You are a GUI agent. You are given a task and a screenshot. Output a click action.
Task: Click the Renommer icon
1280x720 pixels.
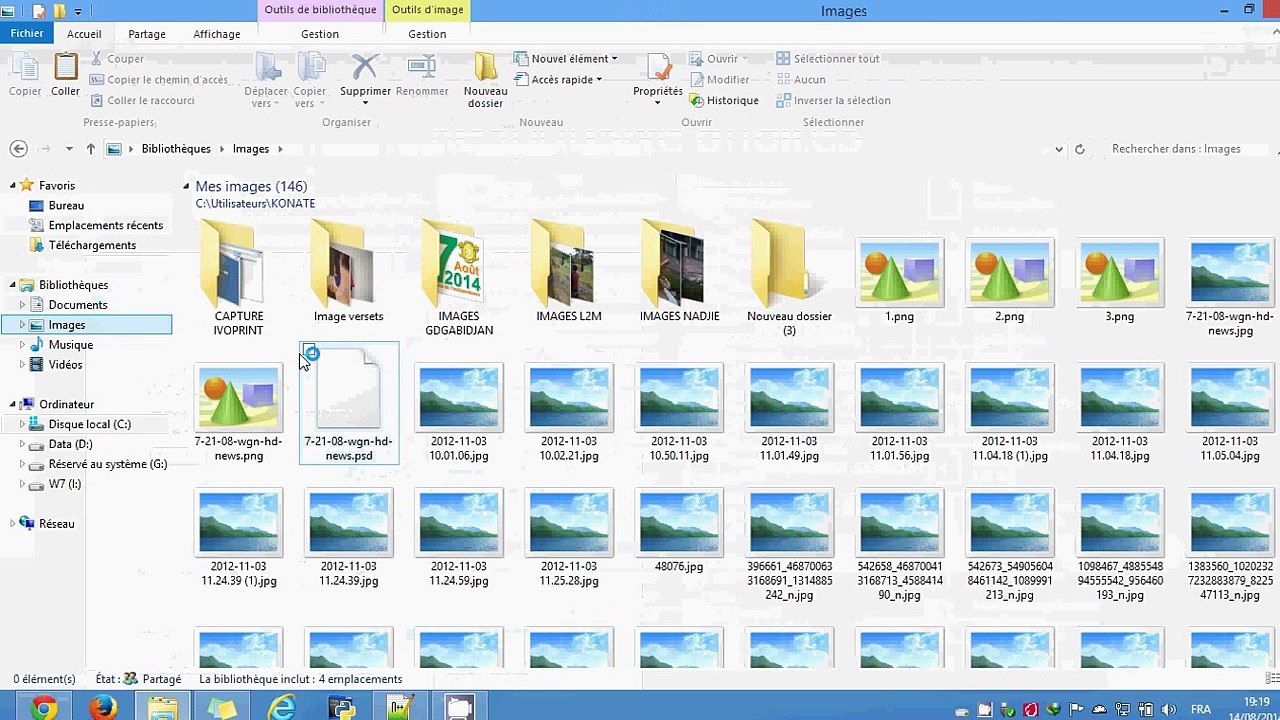tap(422, 76)
